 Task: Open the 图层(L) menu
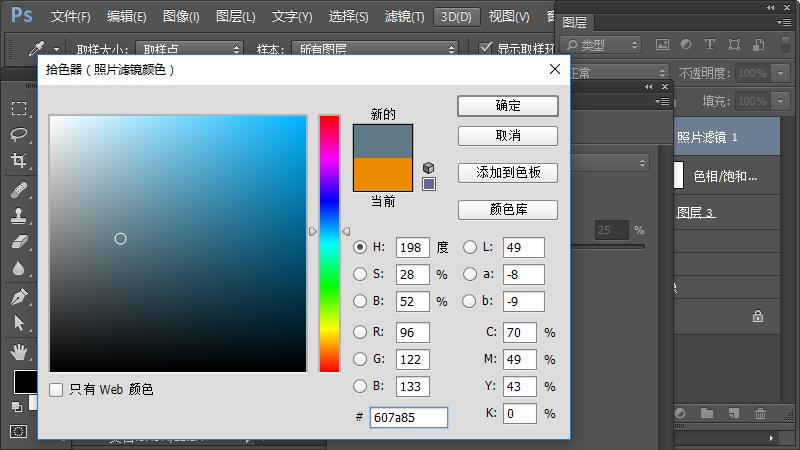pos(235,17)
